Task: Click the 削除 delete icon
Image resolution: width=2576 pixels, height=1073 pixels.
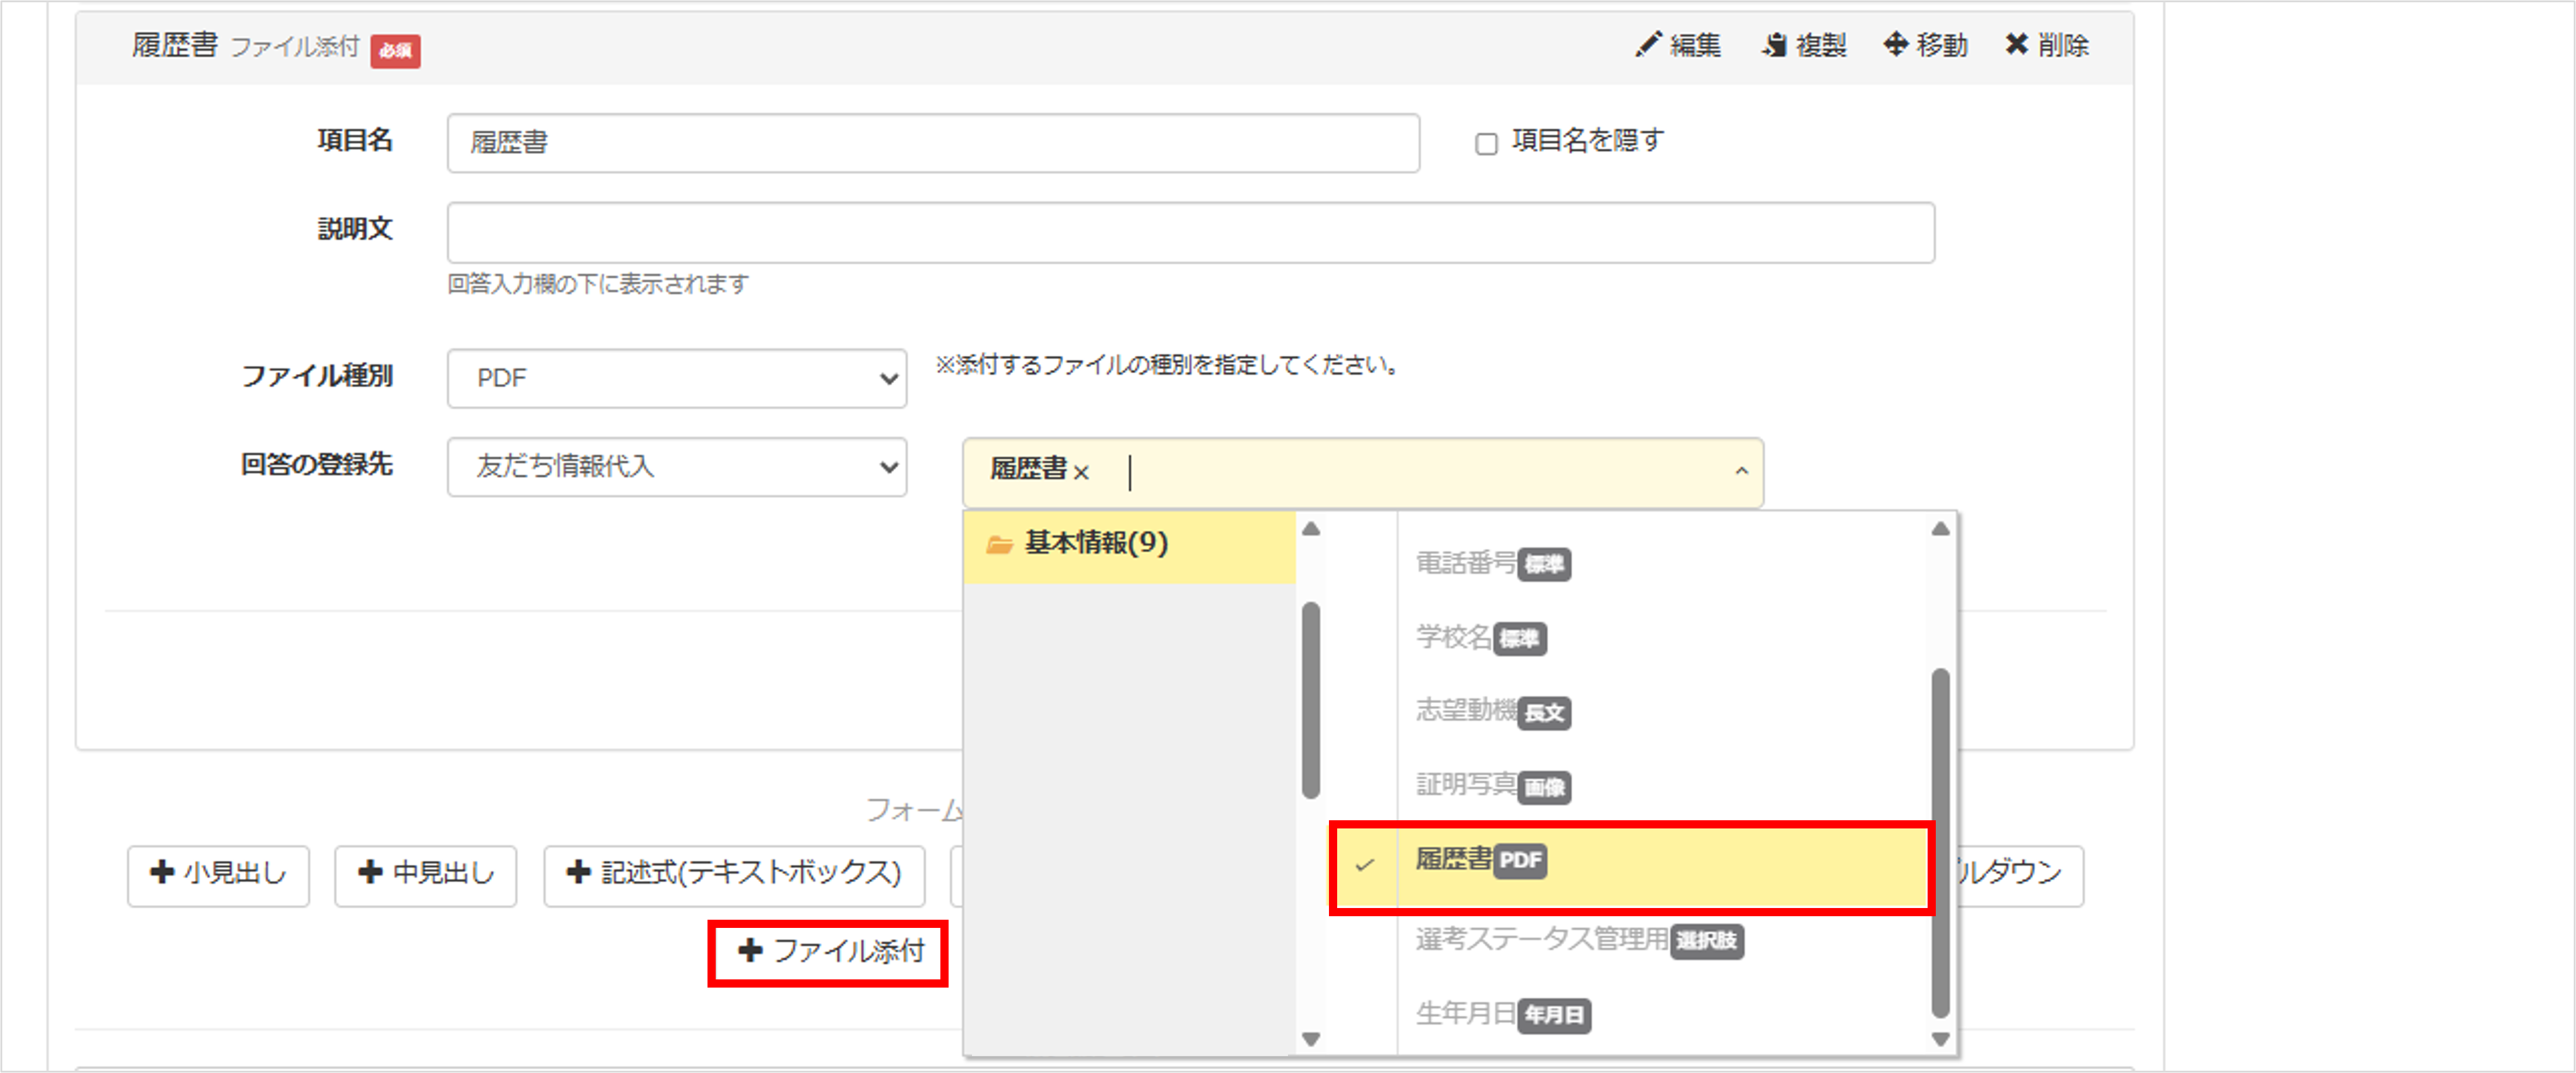Action: (2018, 44)
